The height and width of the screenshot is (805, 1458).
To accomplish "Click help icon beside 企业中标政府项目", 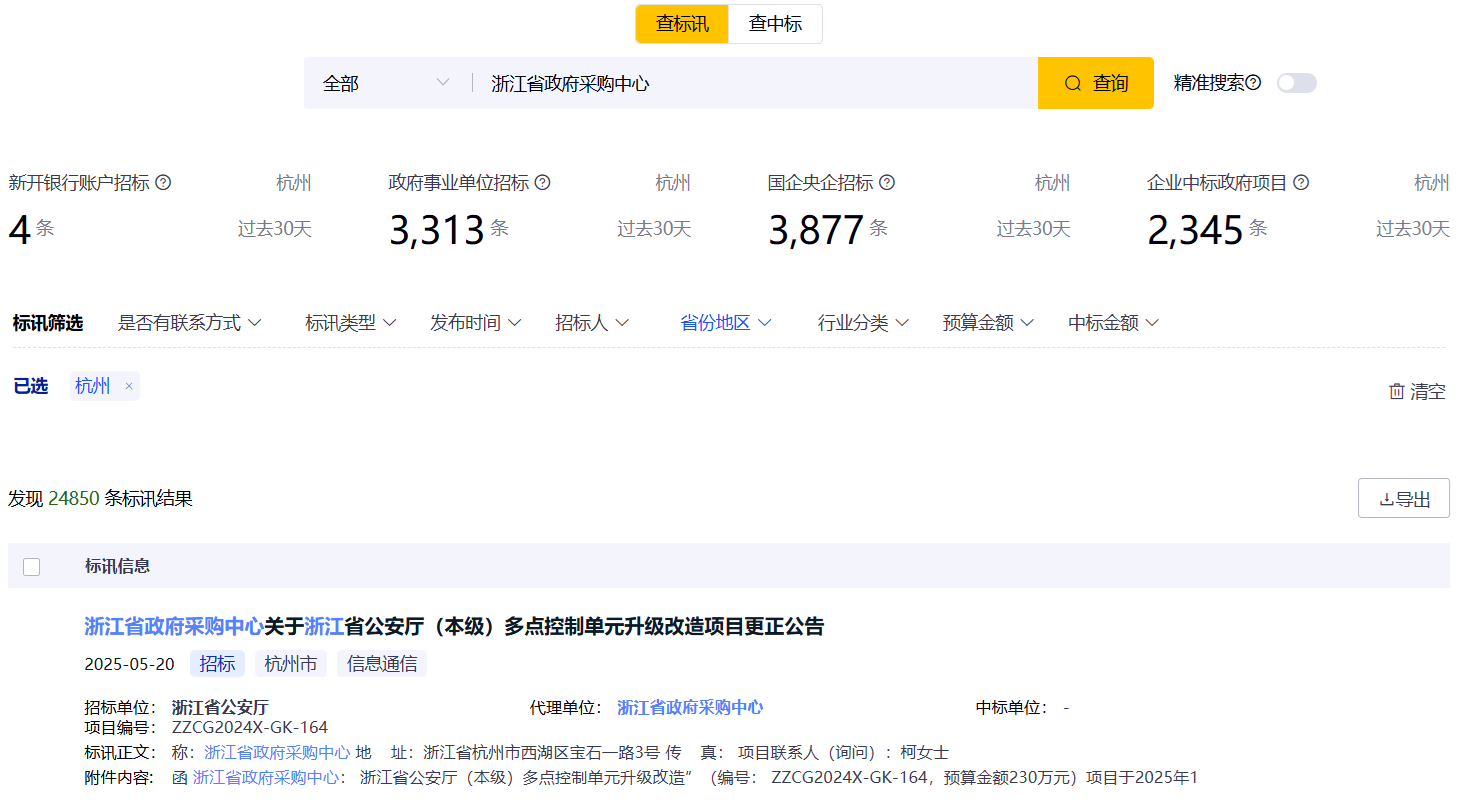I will pyautogui.click(x=1301, y=183).
